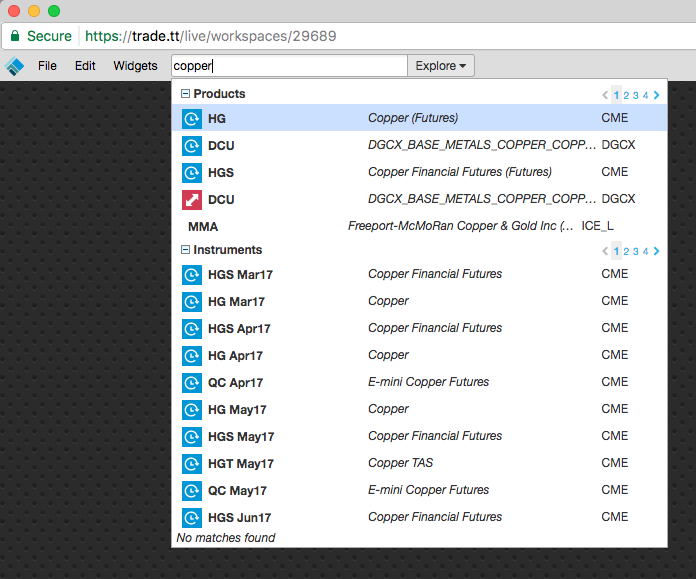The height and width of the screenshot is (579, 696).
Task: Select QC Apr17 instrument name
Action: coord(235,383)
